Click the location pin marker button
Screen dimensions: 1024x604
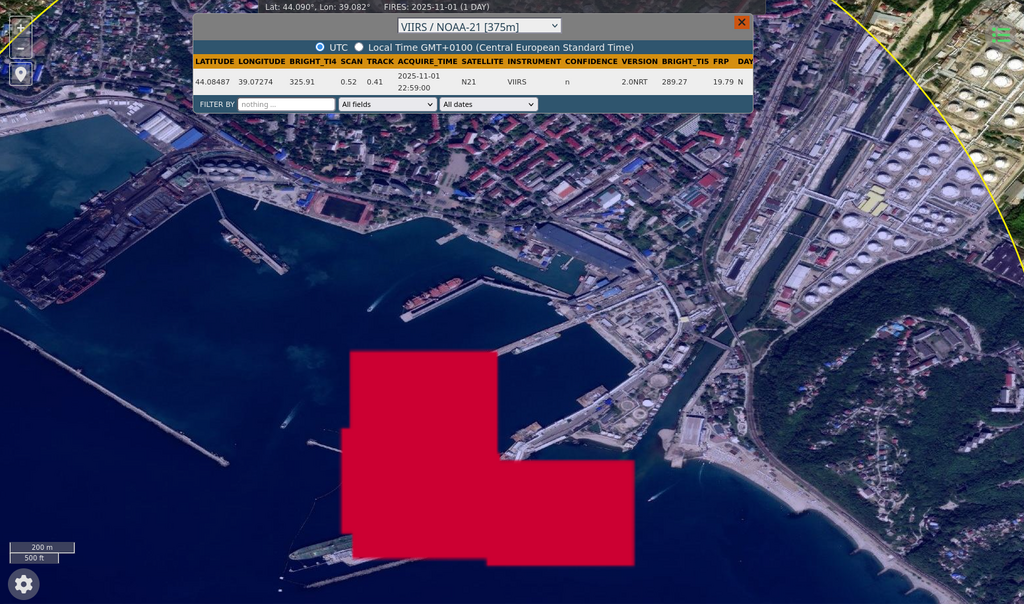pyautogui.click(x=20, y=74)
